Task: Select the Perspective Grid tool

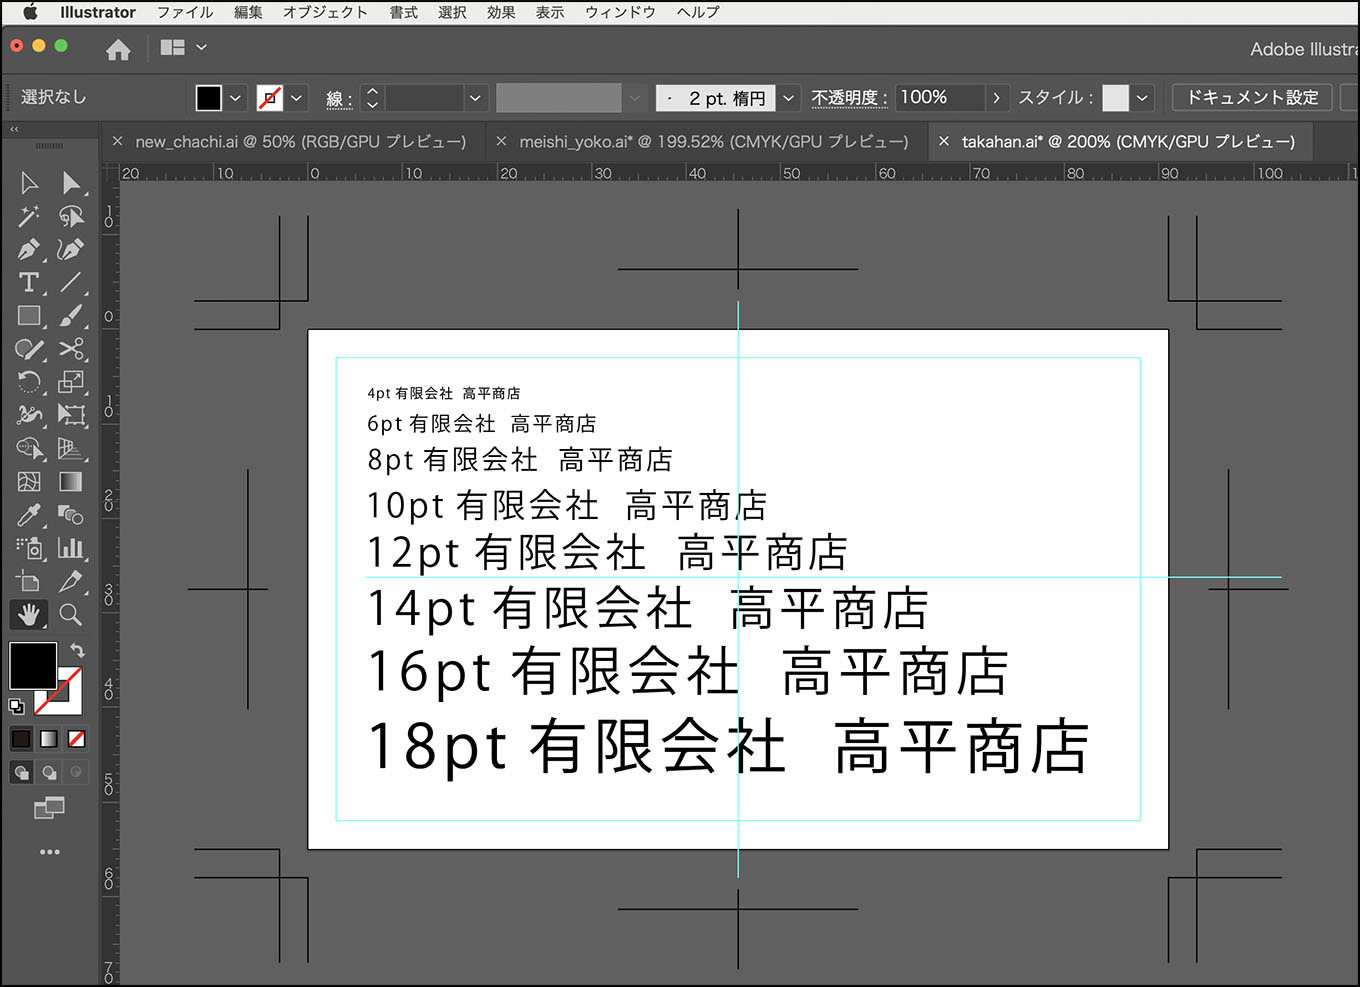Action: (71, 449)
